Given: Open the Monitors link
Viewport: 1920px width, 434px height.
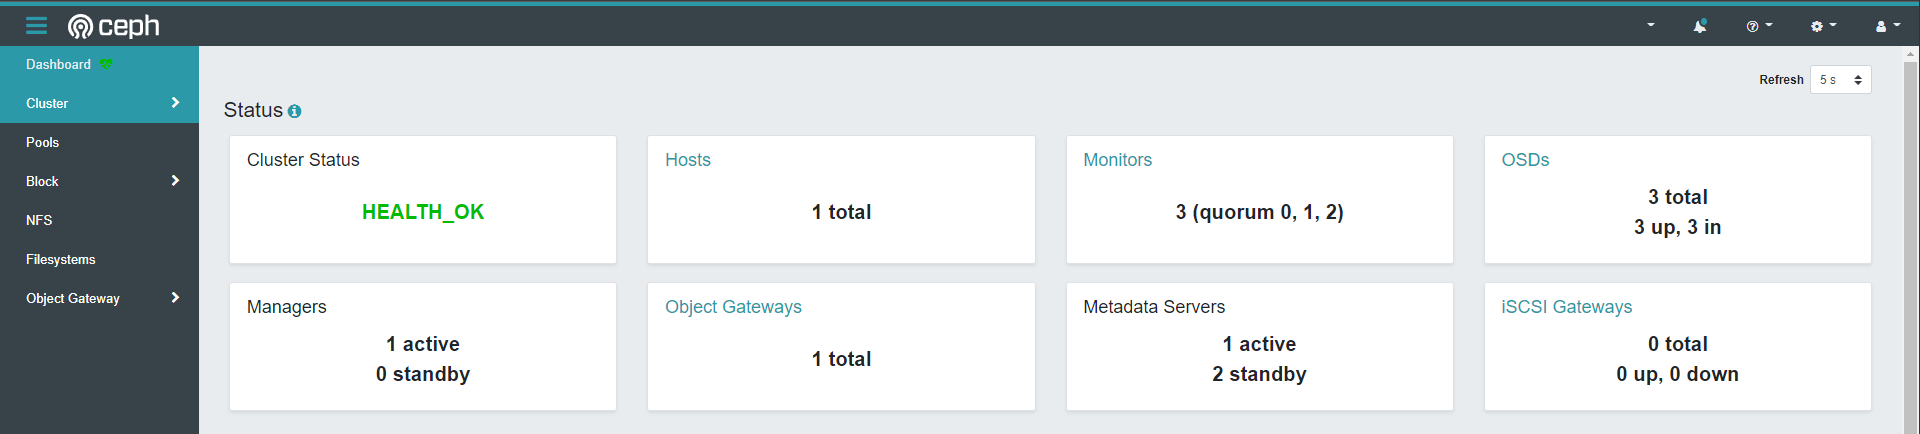Looking at the screenshot, I should point(1117,160).
